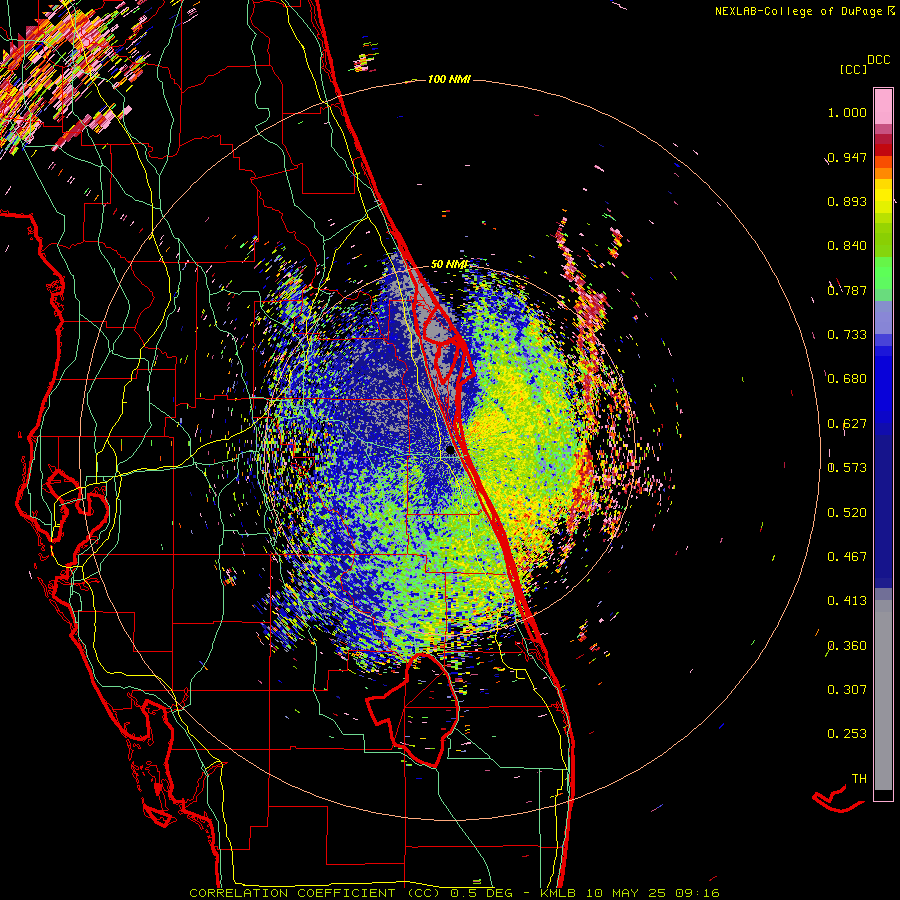Click the 0.520 legend value

click(x=847, y=513)
